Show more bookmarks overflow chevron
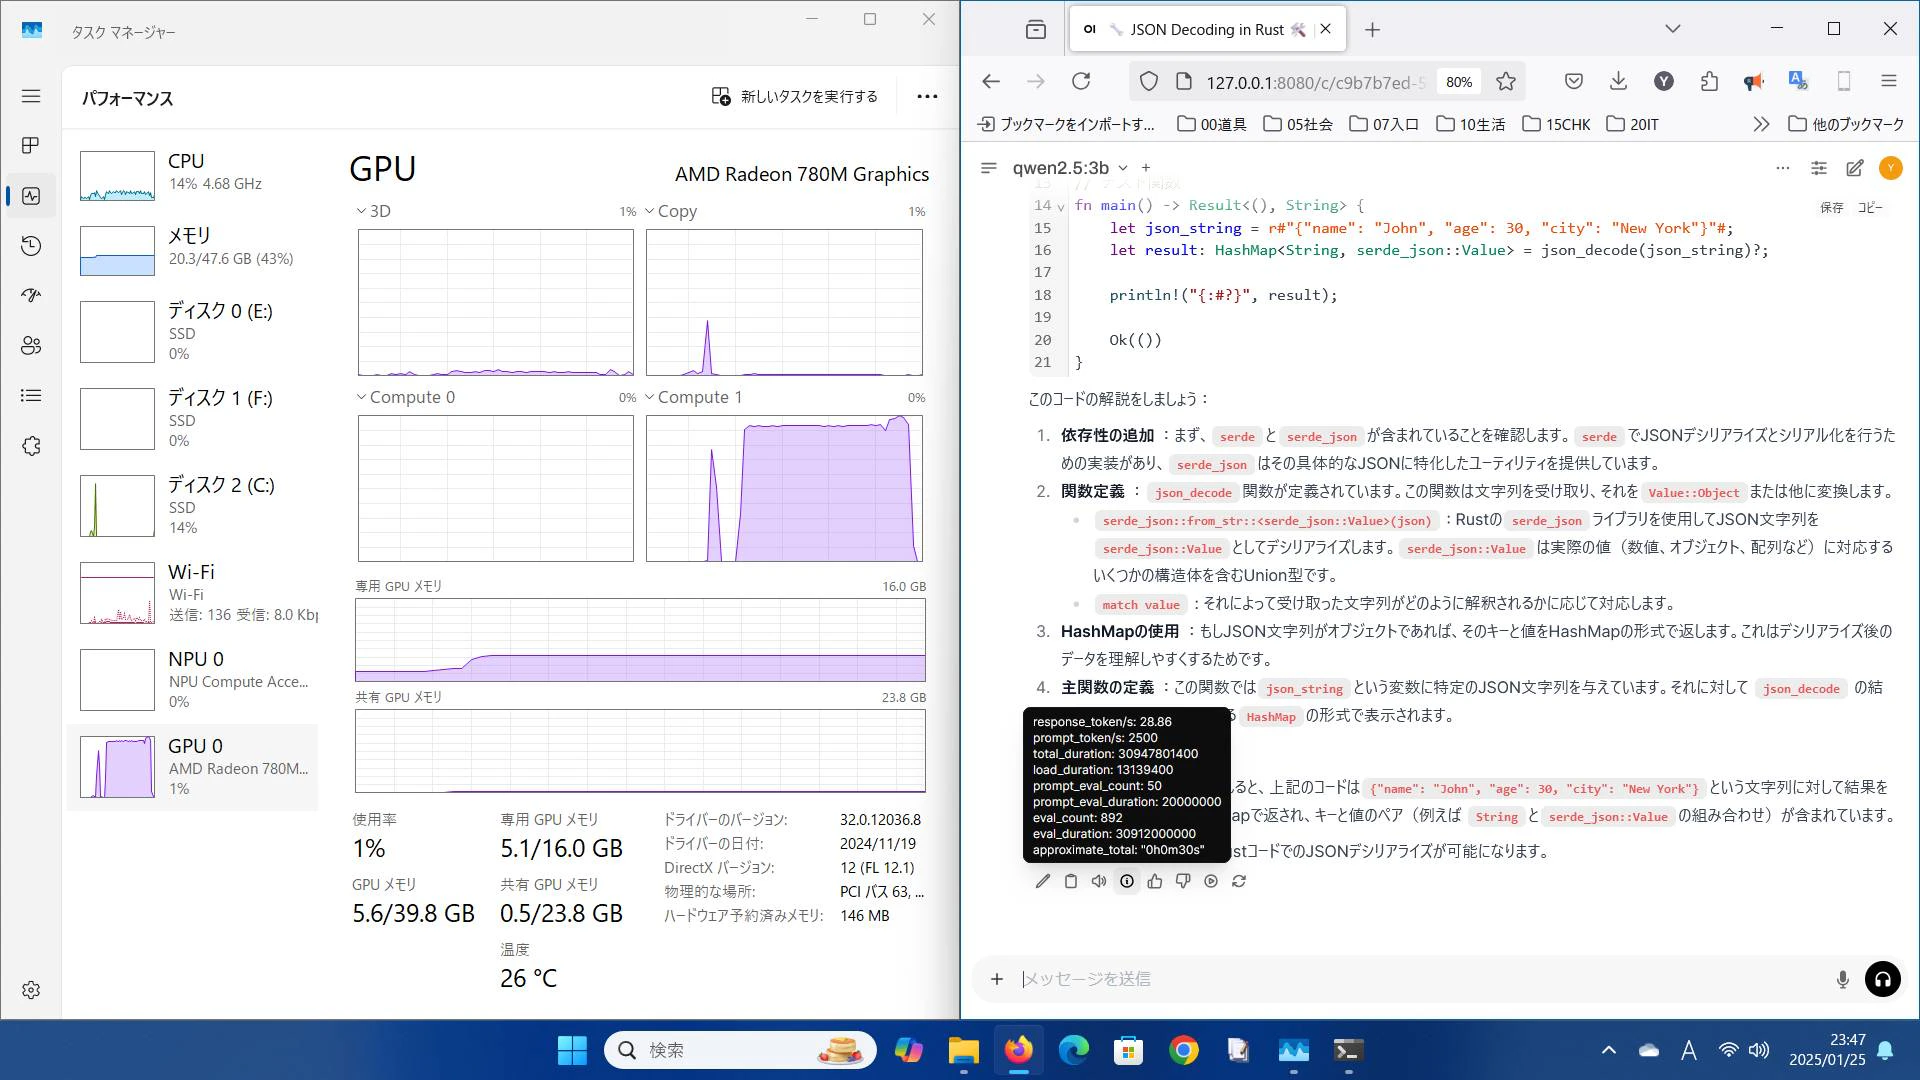The width and height of the screenshot is (1920, 1080). coord(1761,124)
